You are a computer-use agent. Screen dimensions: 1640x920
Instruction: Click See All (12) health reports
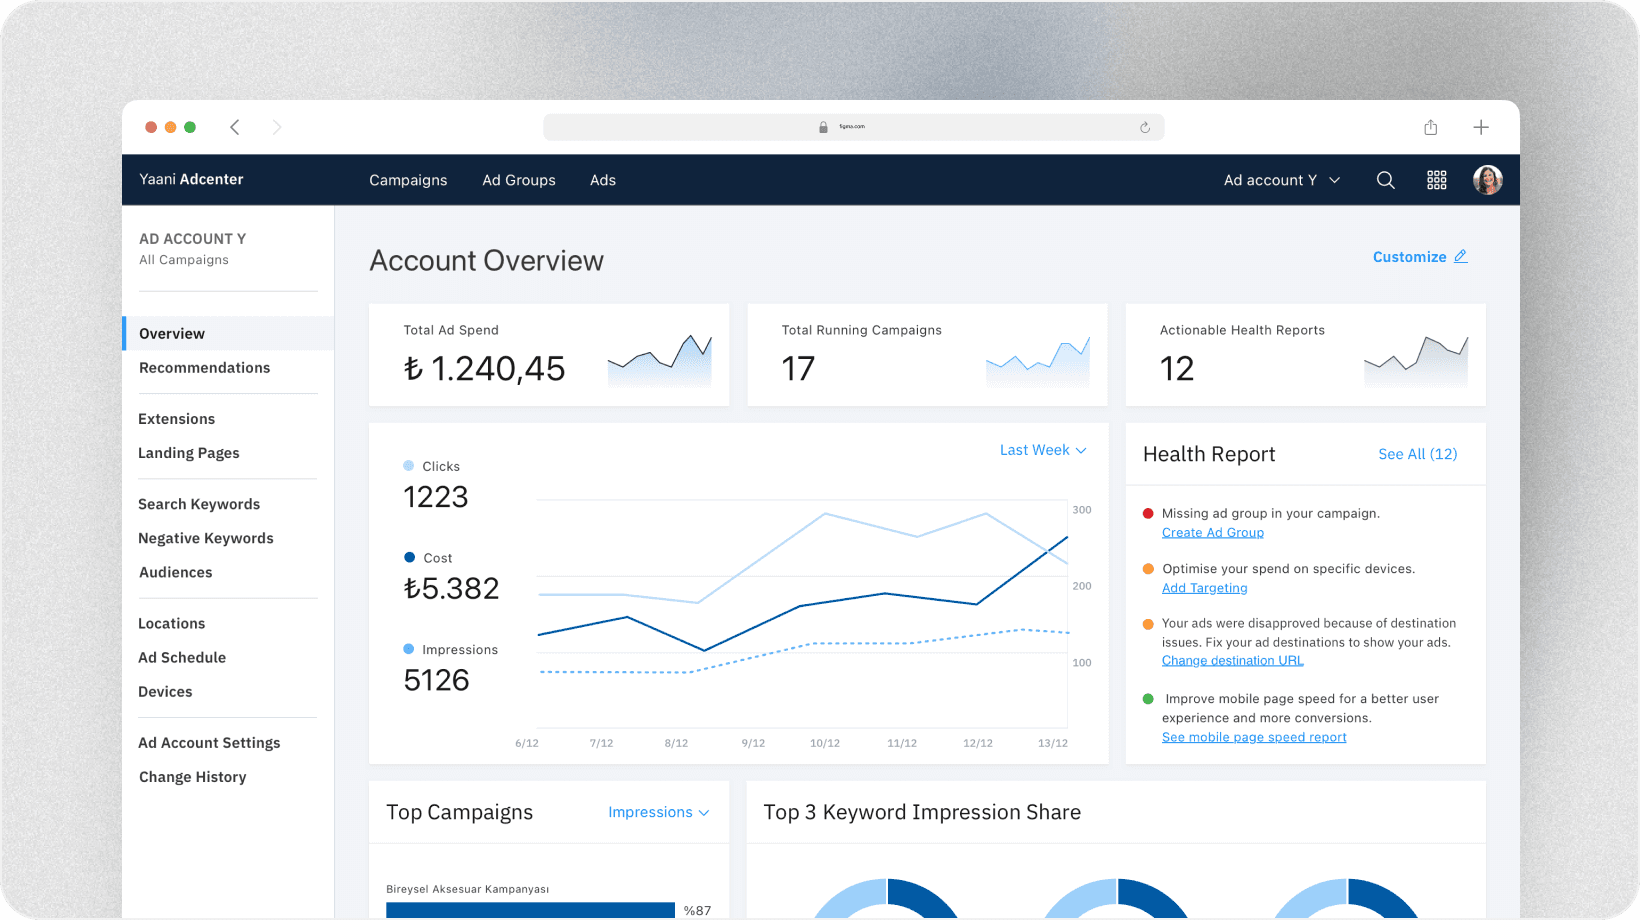[x=1418, y=454]
